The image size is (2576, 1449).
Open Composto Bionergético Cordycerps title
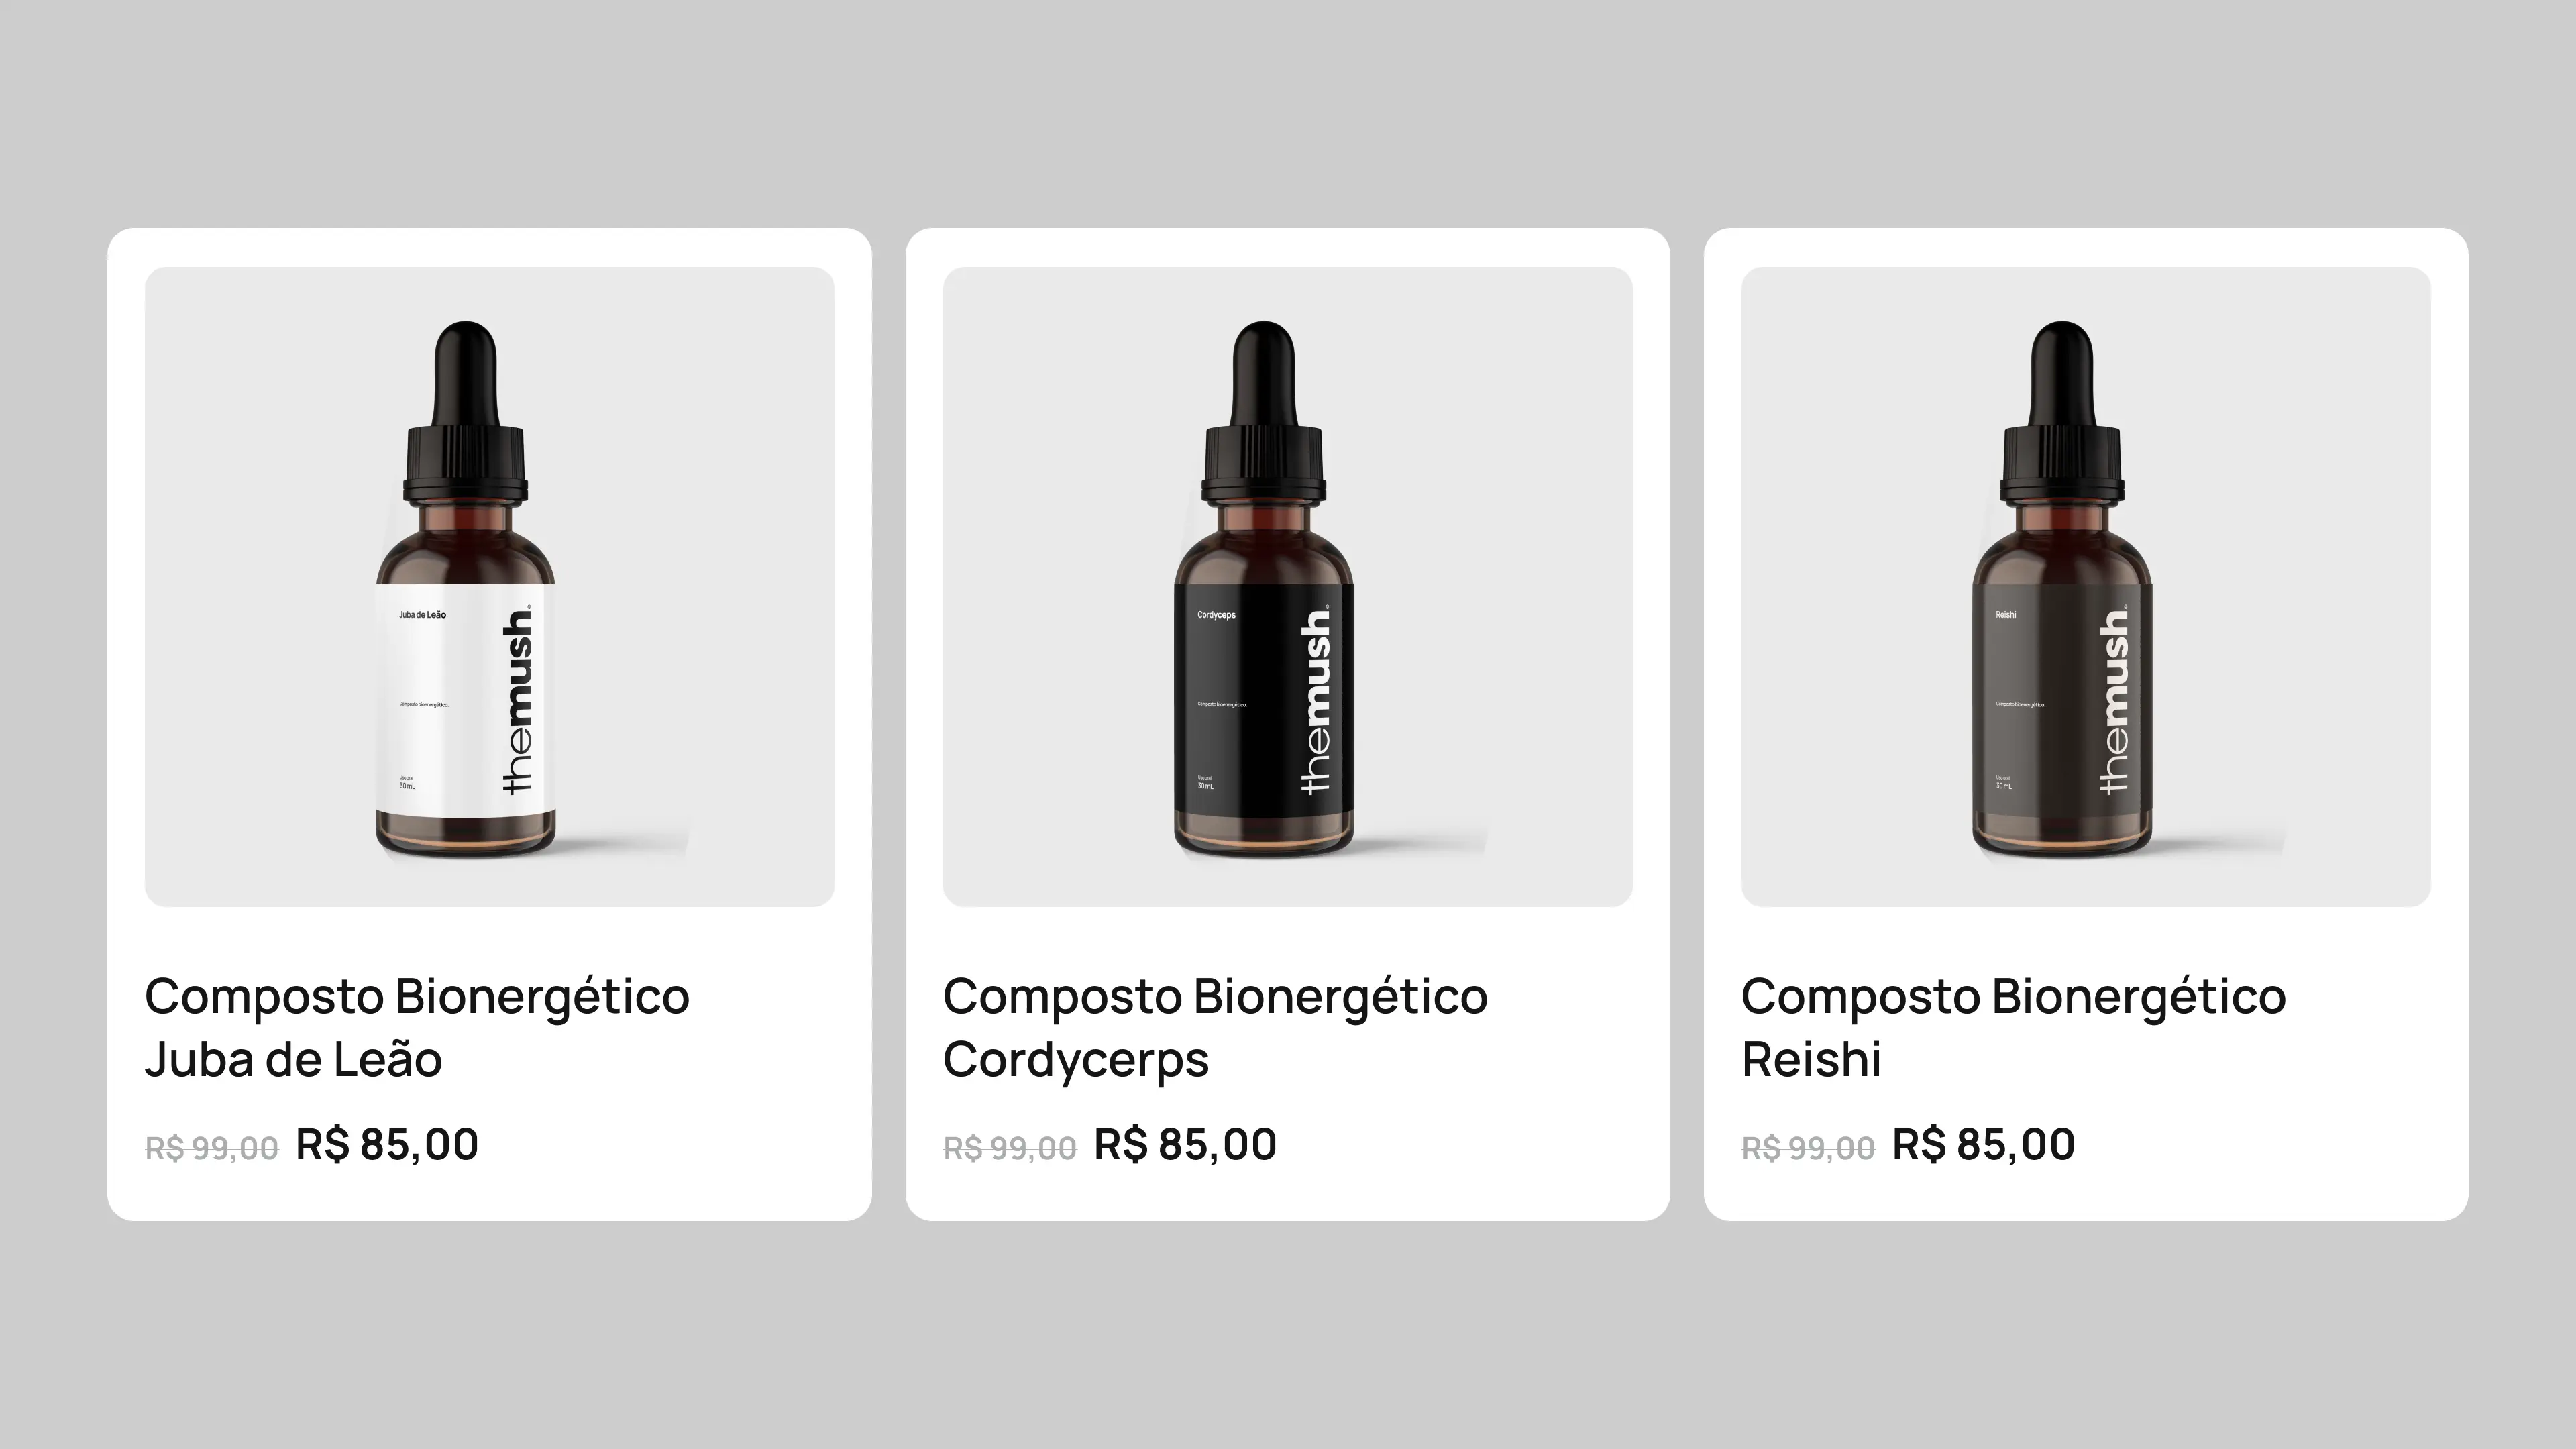click(1215, 1027)
